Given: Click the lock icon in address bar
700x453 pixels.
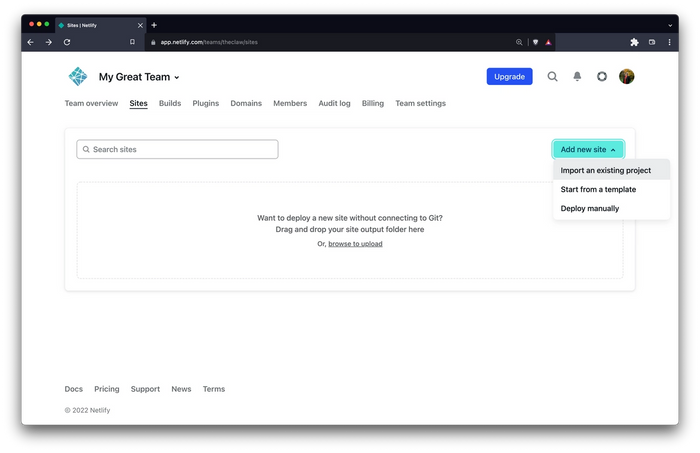Looking at the screenshot, I should click(153, 42).
